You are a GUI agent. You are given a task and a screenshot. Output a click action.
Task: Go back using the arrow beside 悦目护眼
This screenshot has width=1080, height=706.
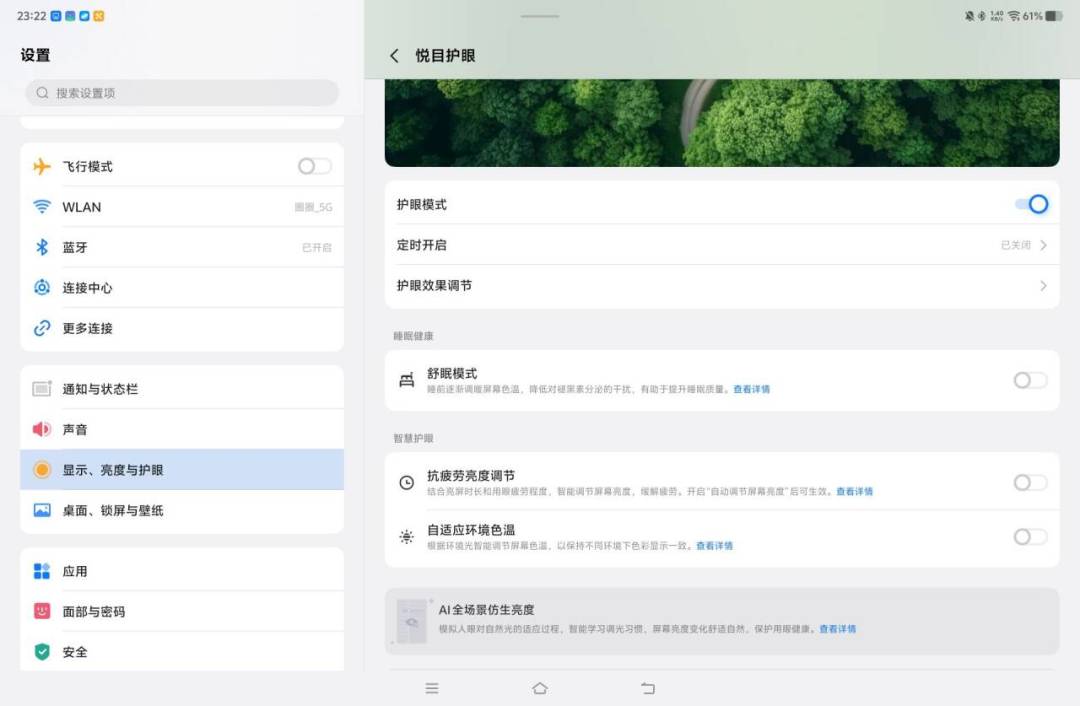394,56
